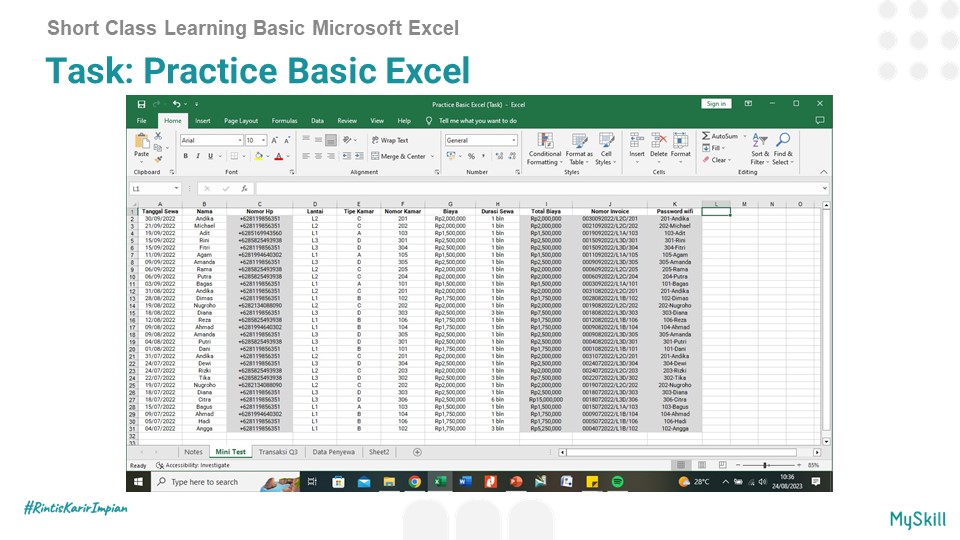Screen dimensions: 960x540
Task: Click the Percent Style icon
Action: [471, 156]
